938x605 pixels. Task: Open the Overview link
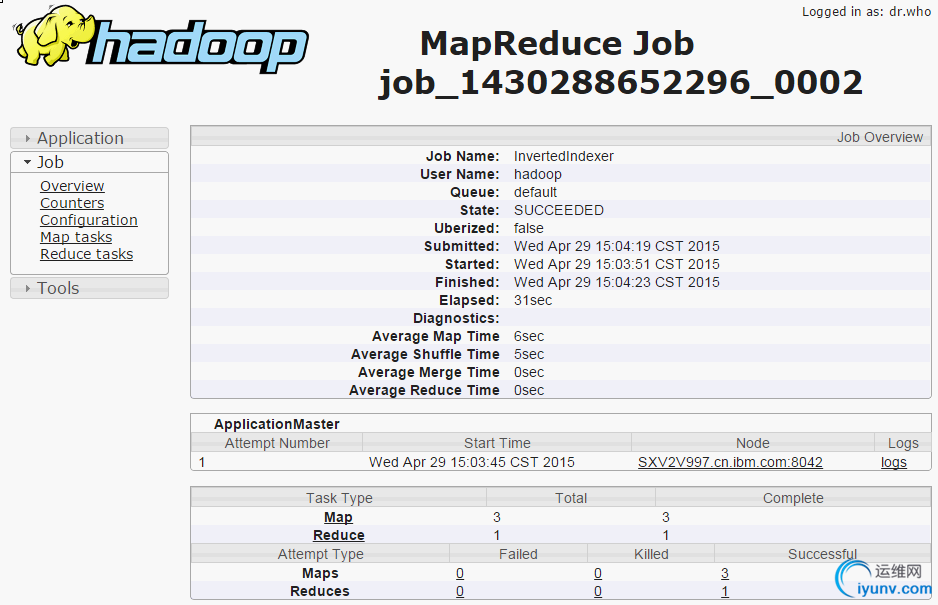pyautogui.click(x=72, y=186)
